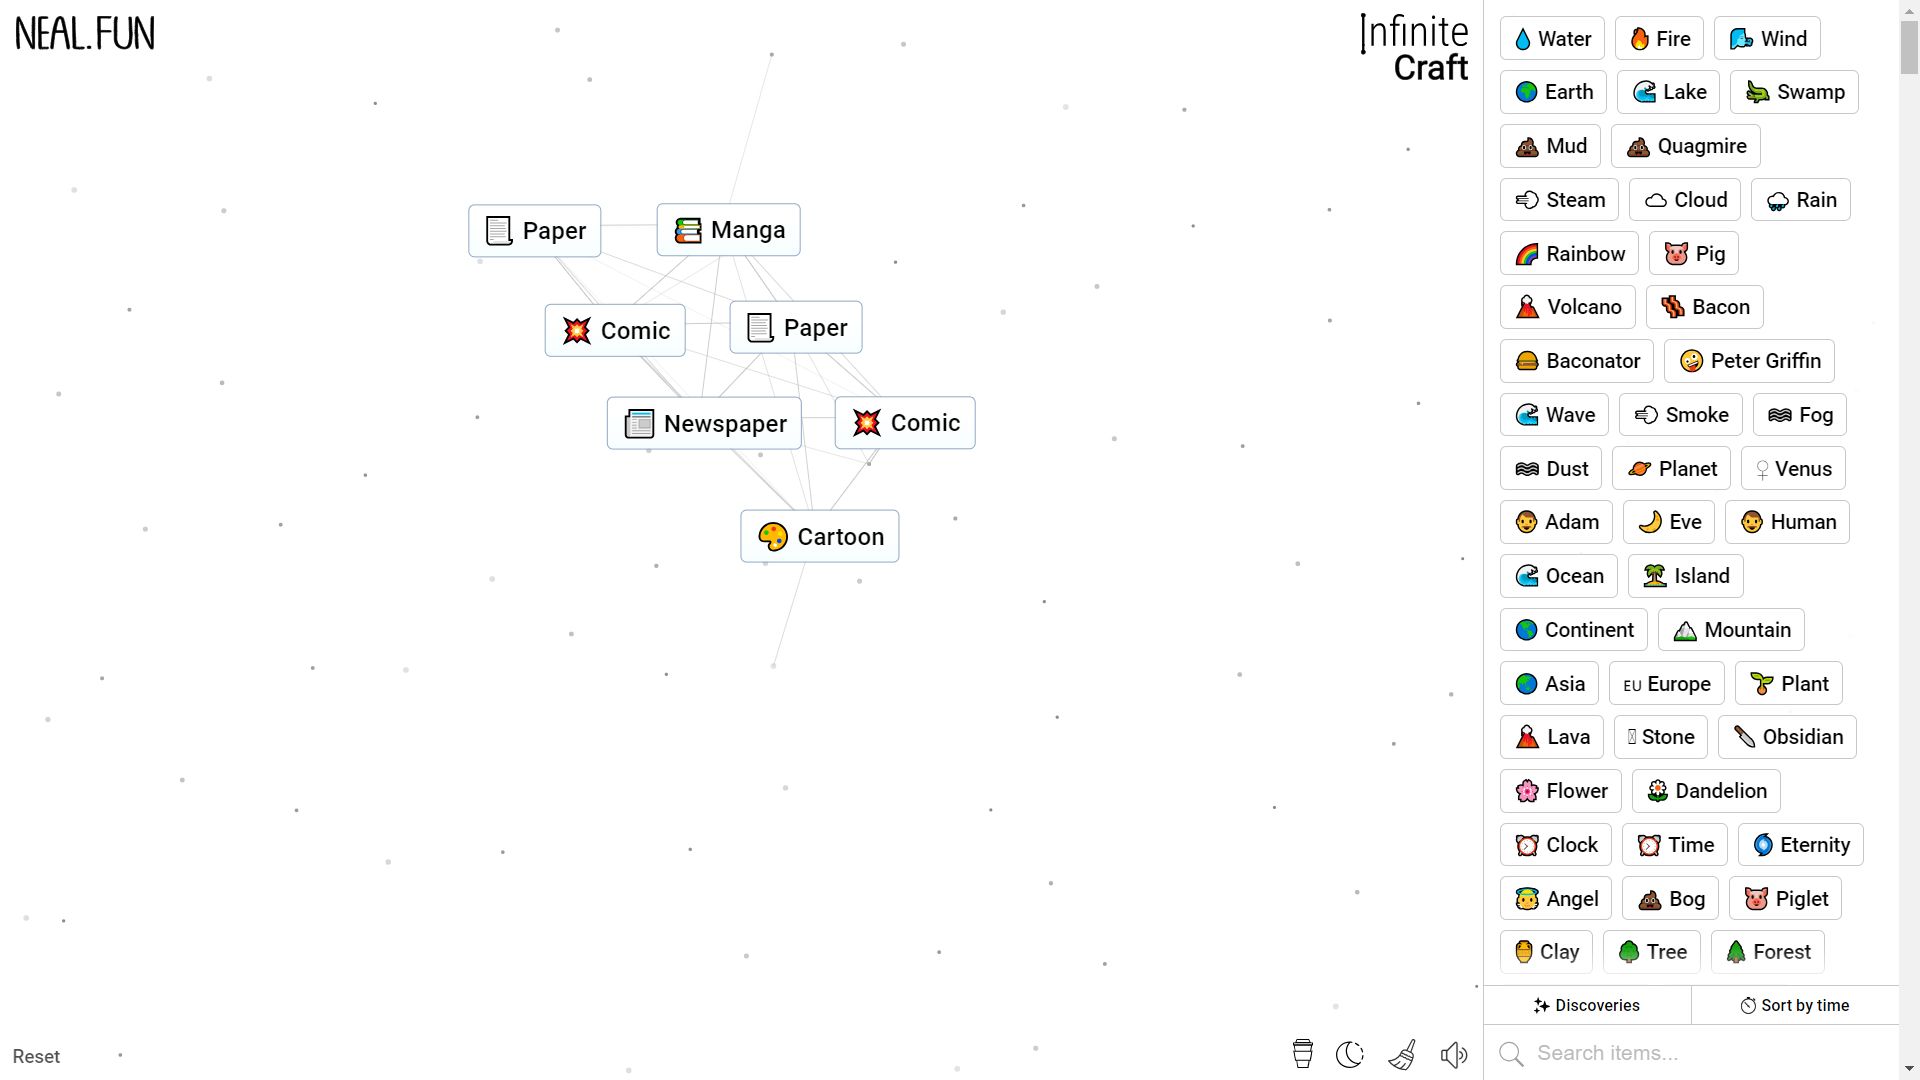Click the Reset button bottom left

(x=36, y=1056)
